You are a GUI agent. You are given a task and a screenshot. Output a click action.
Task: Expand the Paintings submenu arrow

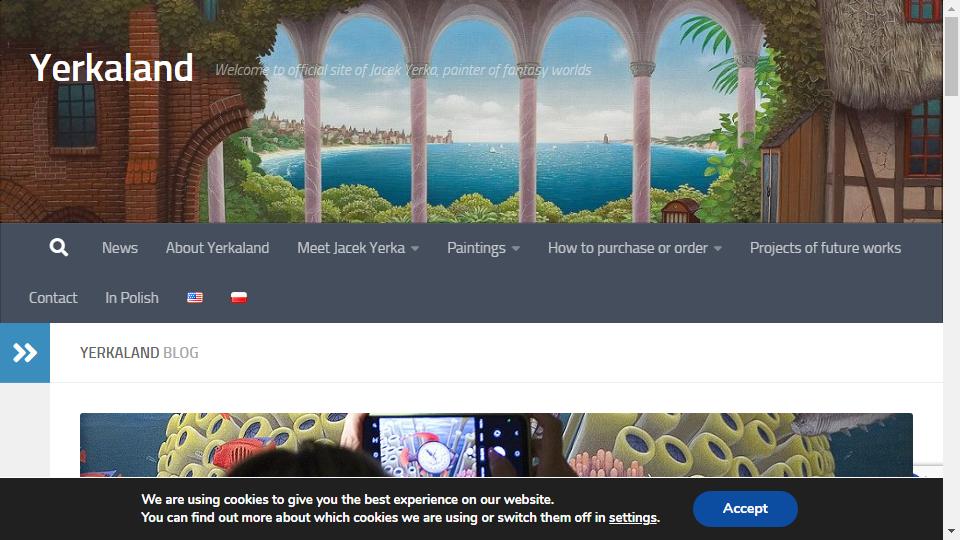tap(516, 249)
